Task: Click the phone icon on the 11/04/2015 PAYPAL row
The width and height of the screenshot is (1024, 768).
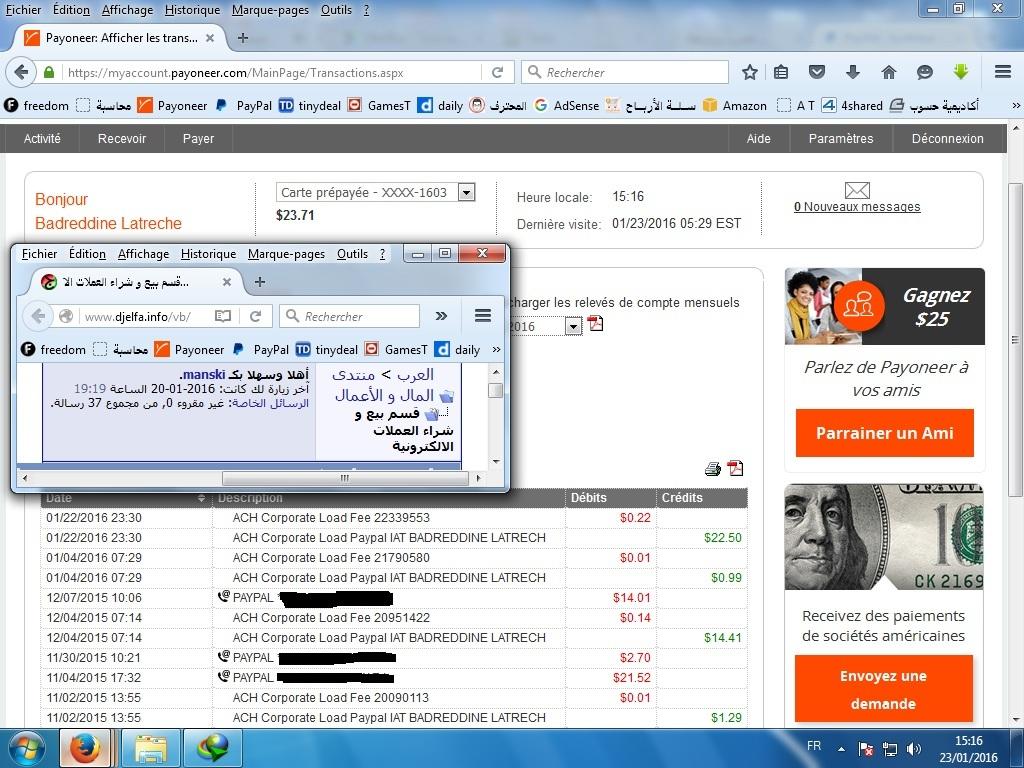Action: pos(223,677)
